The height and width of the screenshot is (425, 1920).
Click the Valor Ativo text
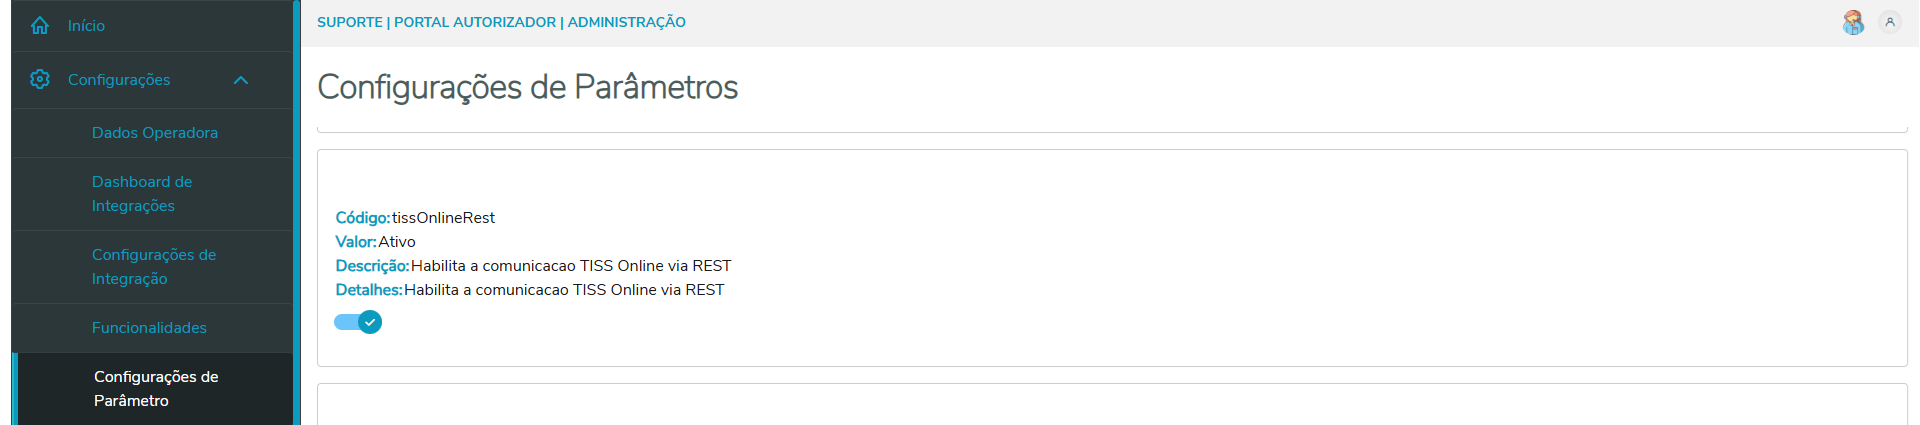click(396, 242)
